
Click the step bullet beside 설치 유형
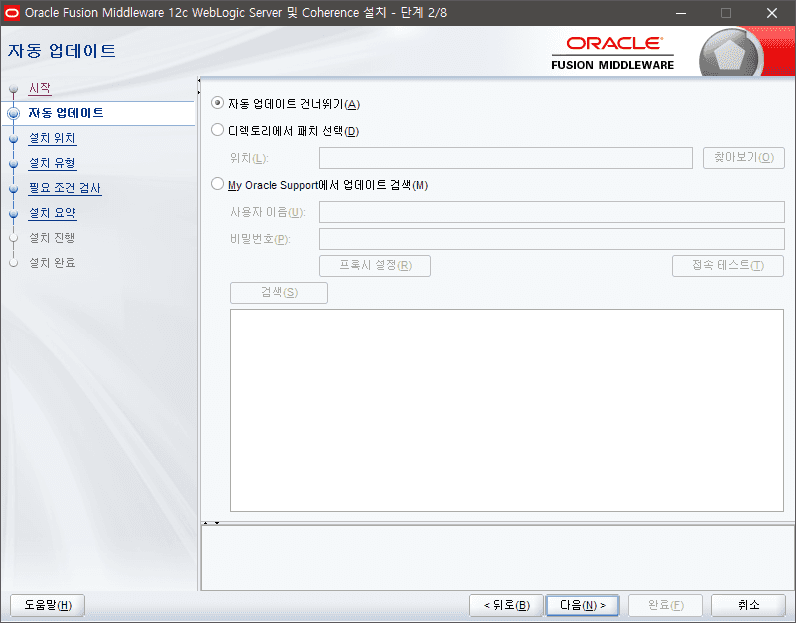[x=14, y=163]
